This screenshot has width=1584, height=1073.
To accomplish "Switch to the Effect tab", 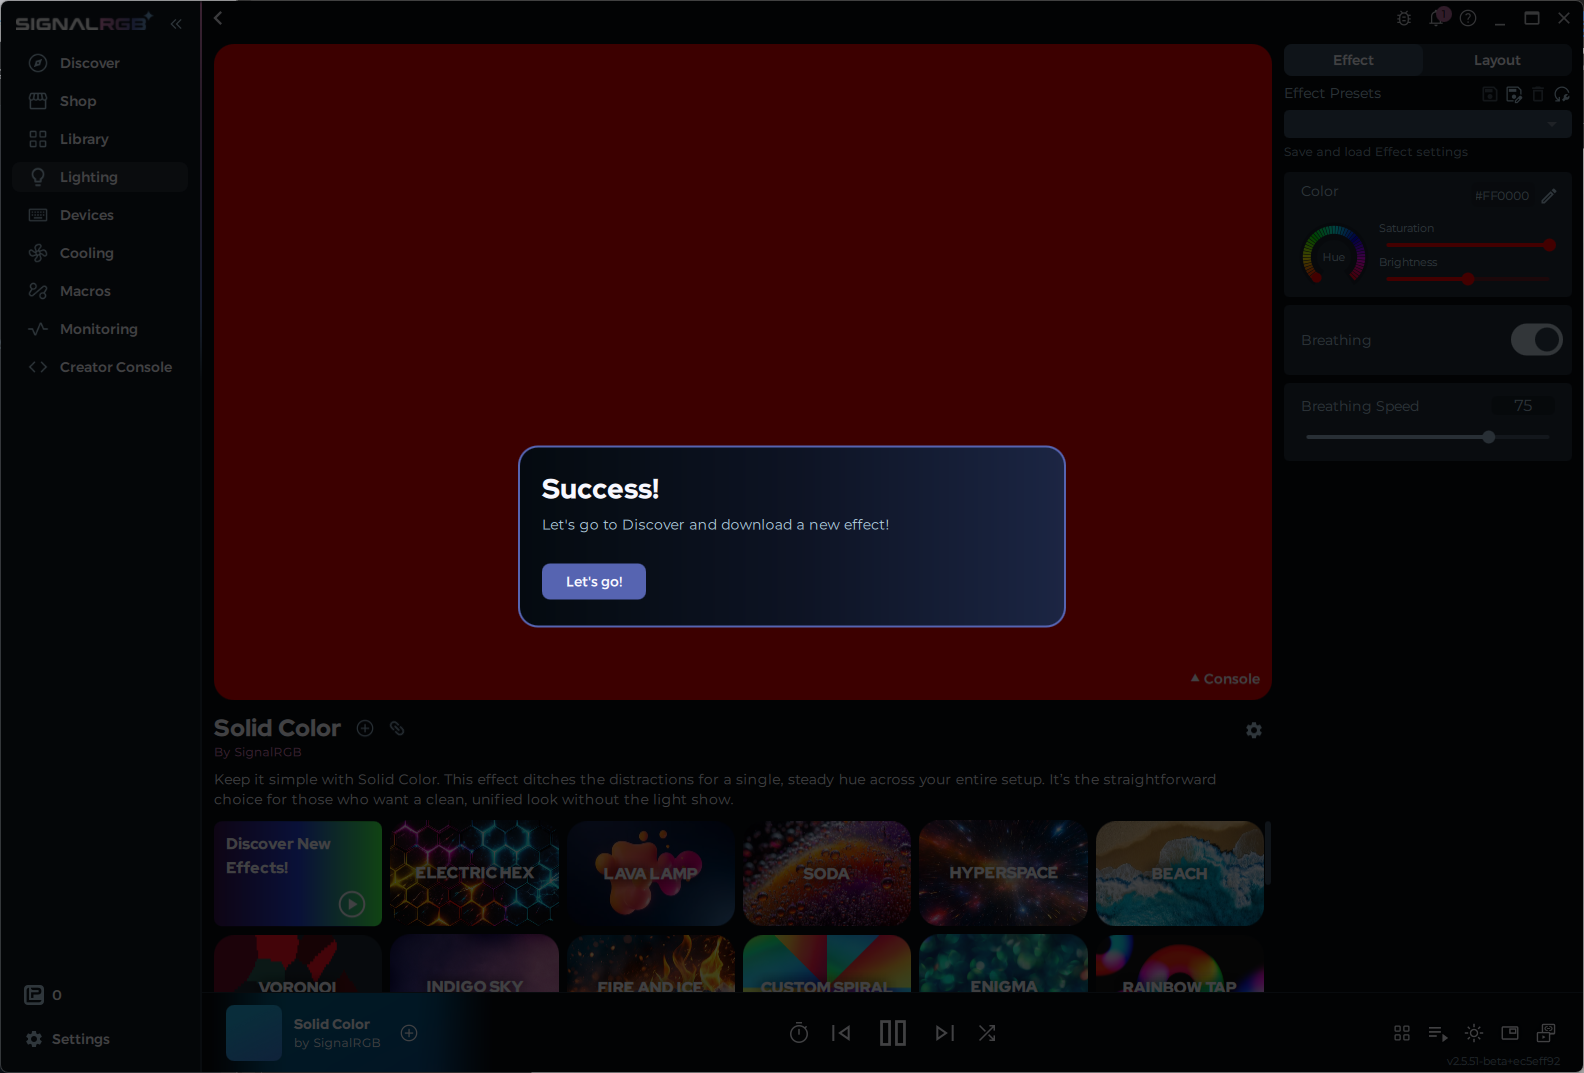I will pyautogui.click(x=1353, y=60).
